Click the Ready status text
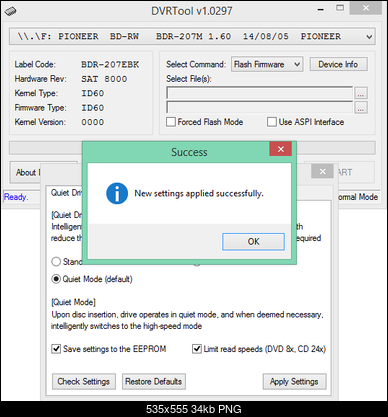 (x=16, y=197)
